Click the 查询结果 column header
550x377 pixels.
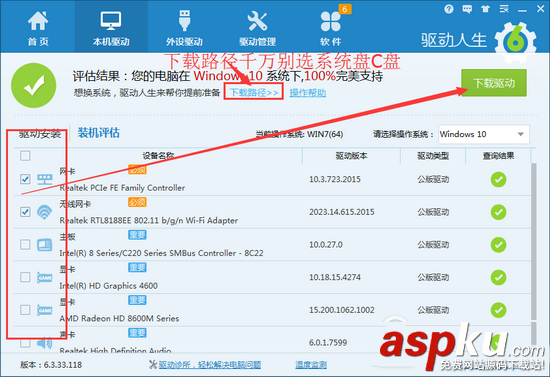point(498,156)
